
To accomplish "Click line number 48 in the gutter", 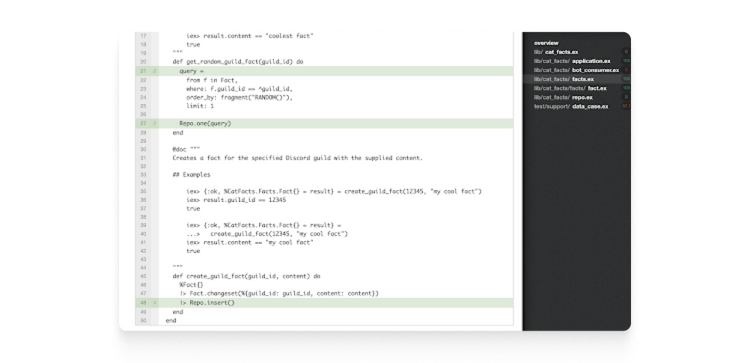I will [143, 303].
